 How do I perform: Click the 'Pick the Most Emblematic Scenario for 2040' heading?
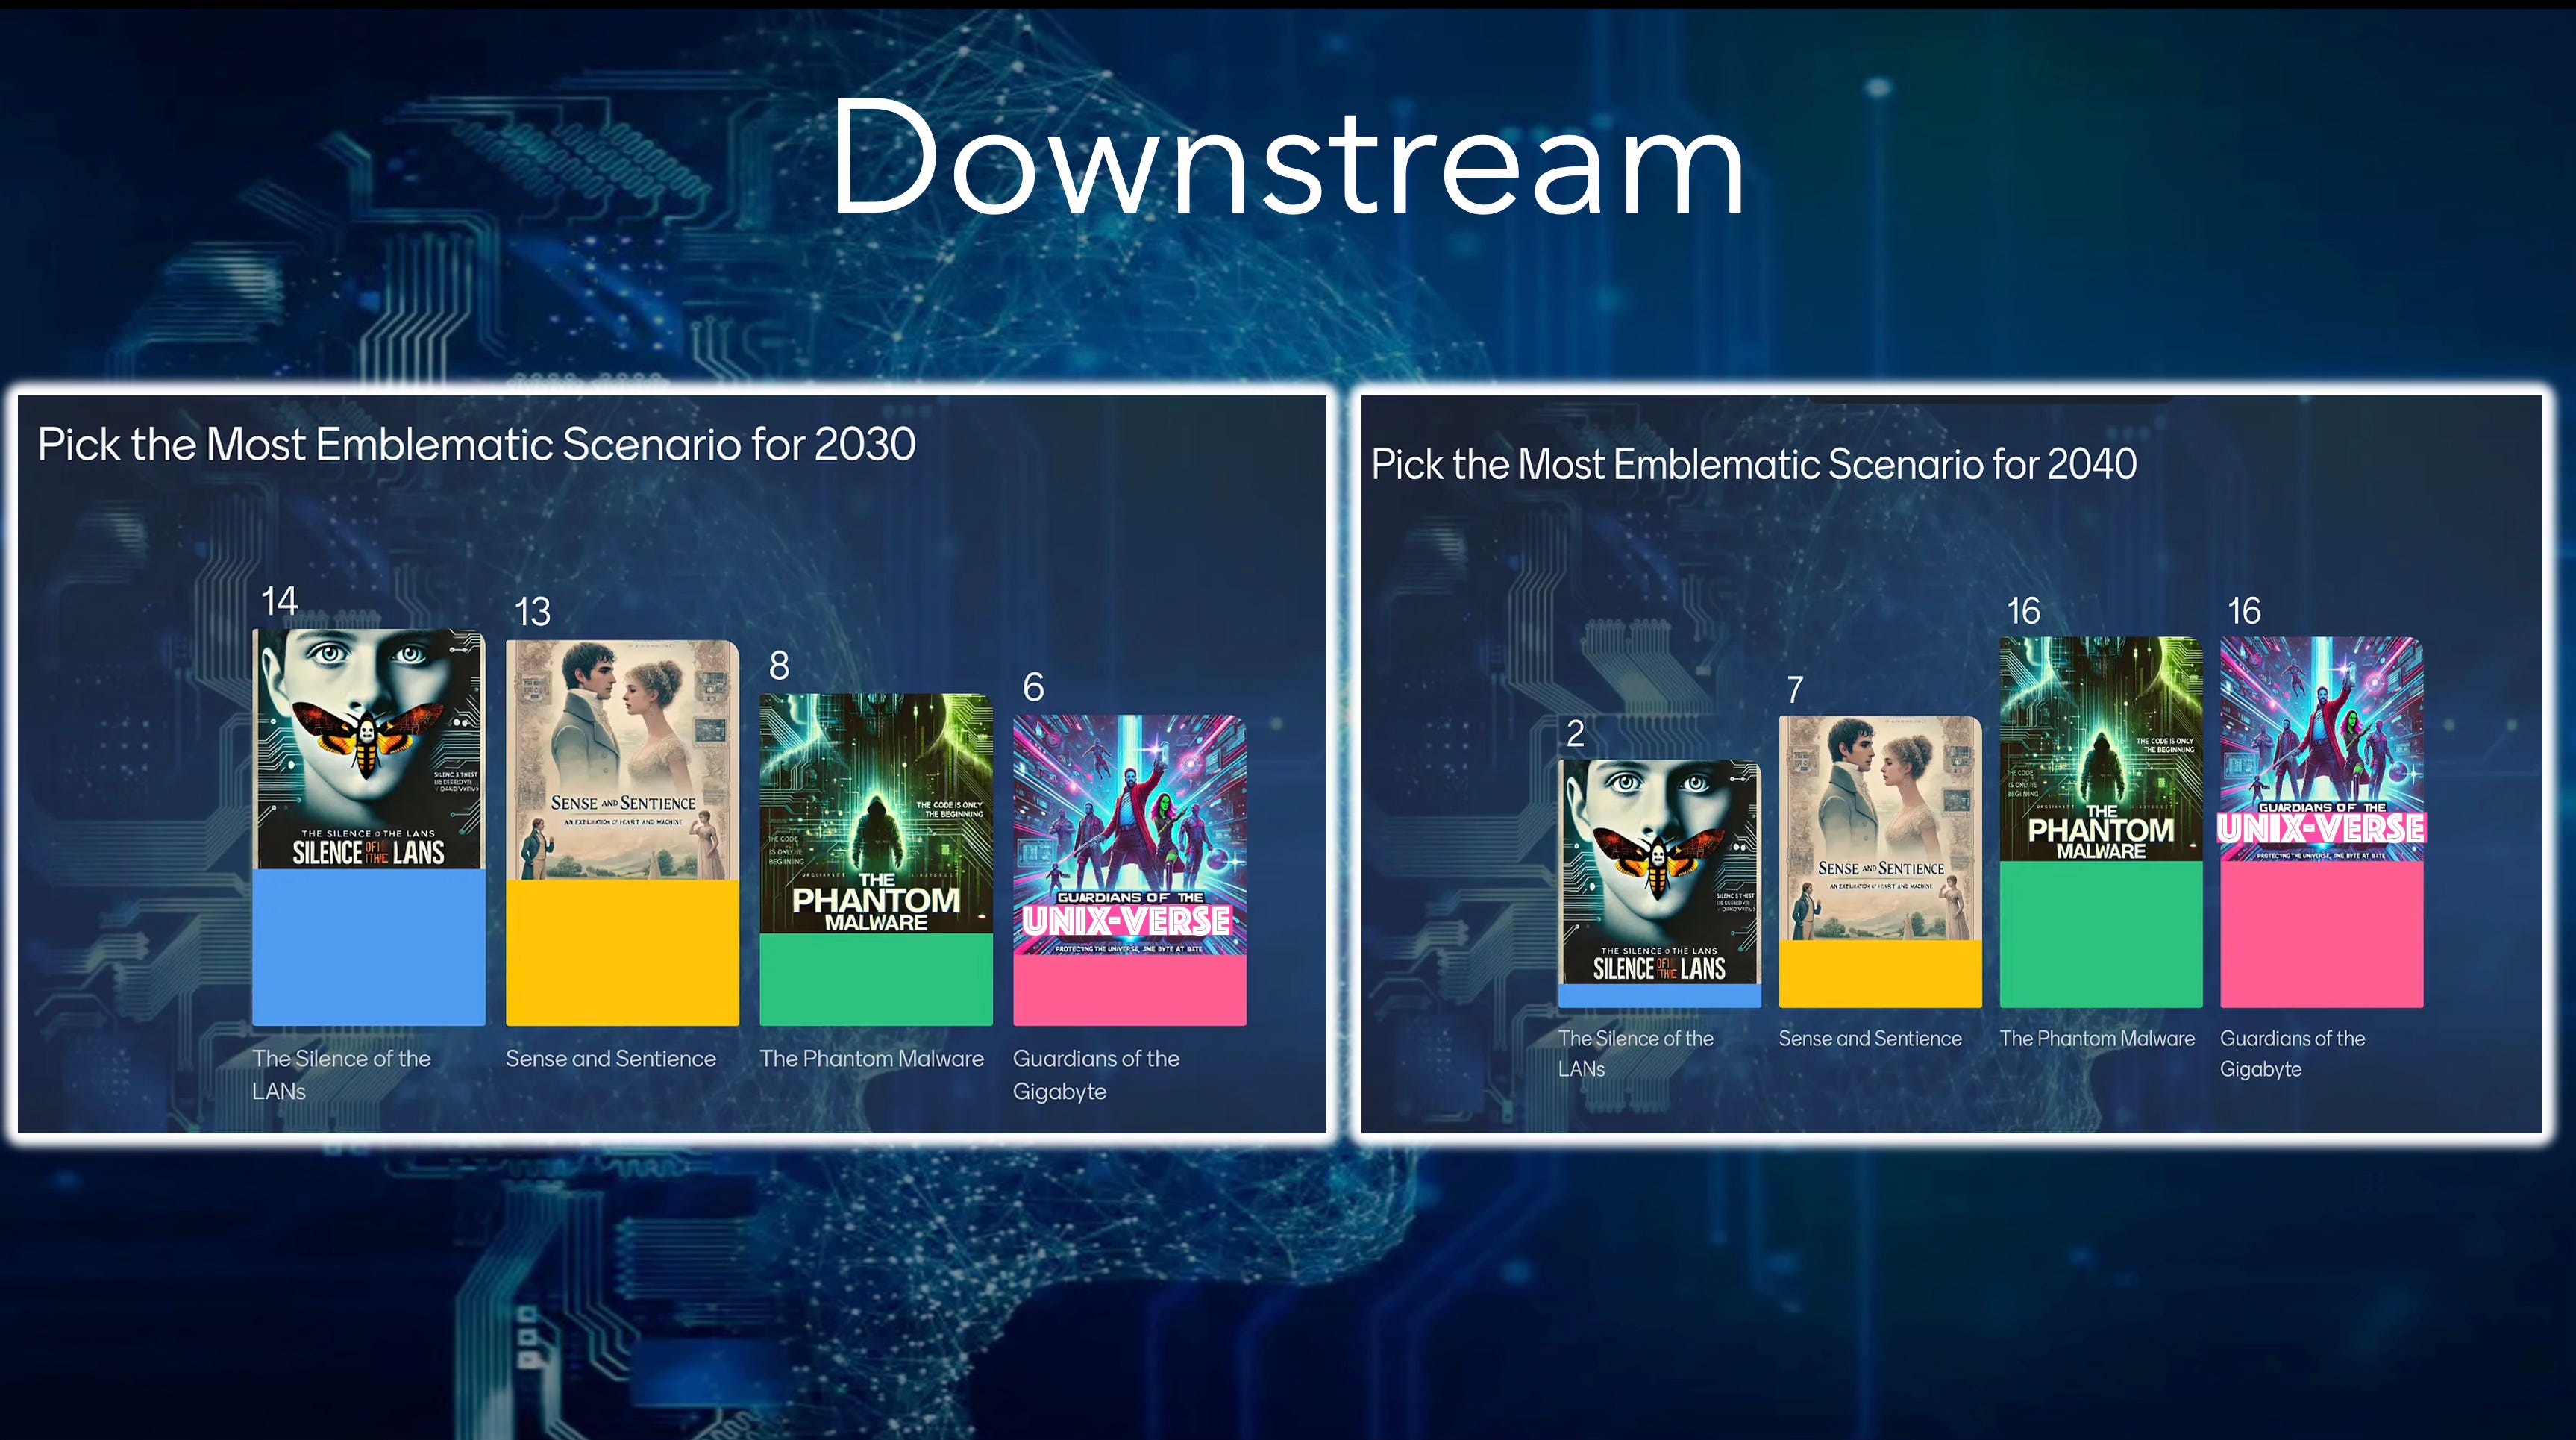[x=1754, y=464]
